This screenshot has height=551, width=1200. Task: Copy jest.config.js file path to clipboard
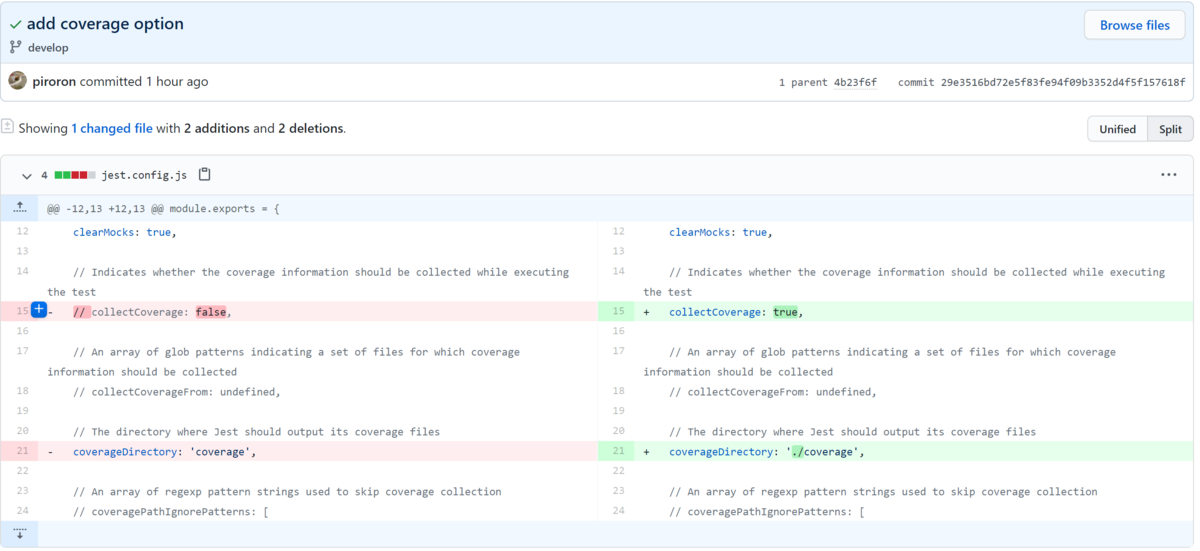click(x=205, y=175)
